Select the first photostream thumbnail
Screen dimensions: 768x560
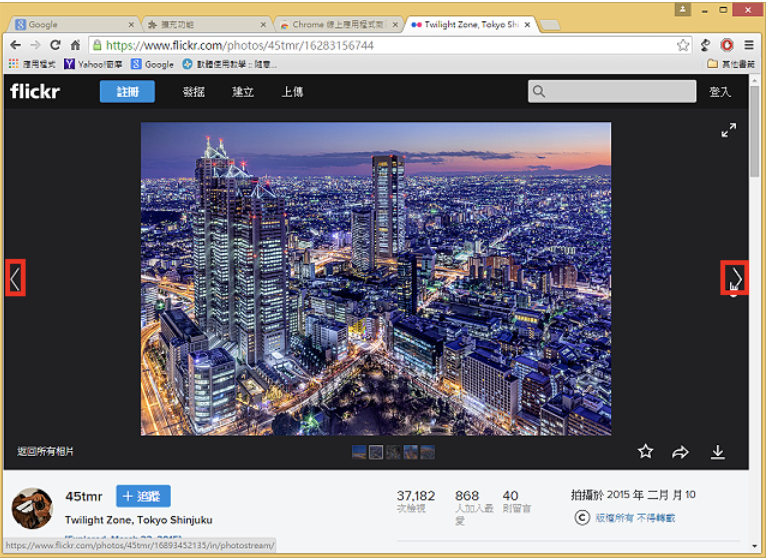pos(359,452)
